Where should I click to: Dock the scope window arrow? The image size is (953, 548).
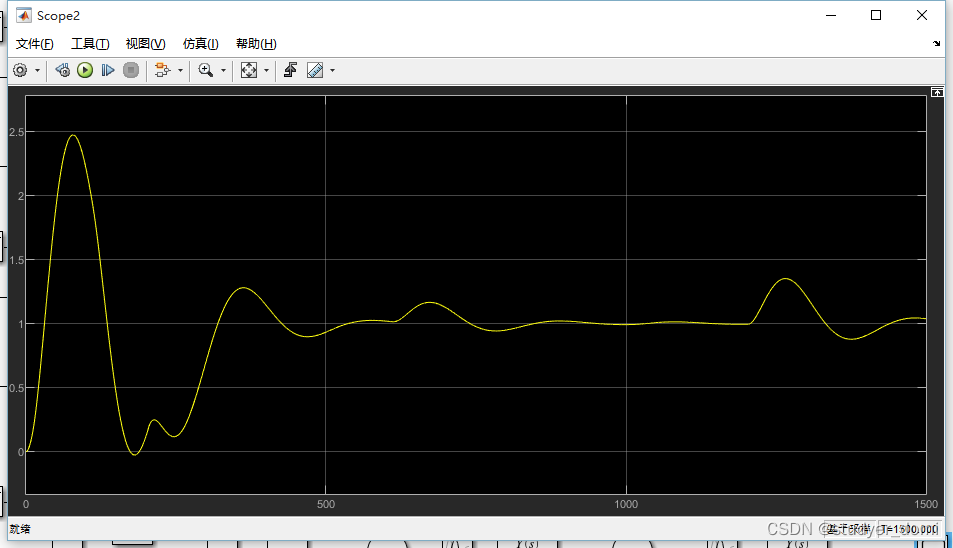937,44
